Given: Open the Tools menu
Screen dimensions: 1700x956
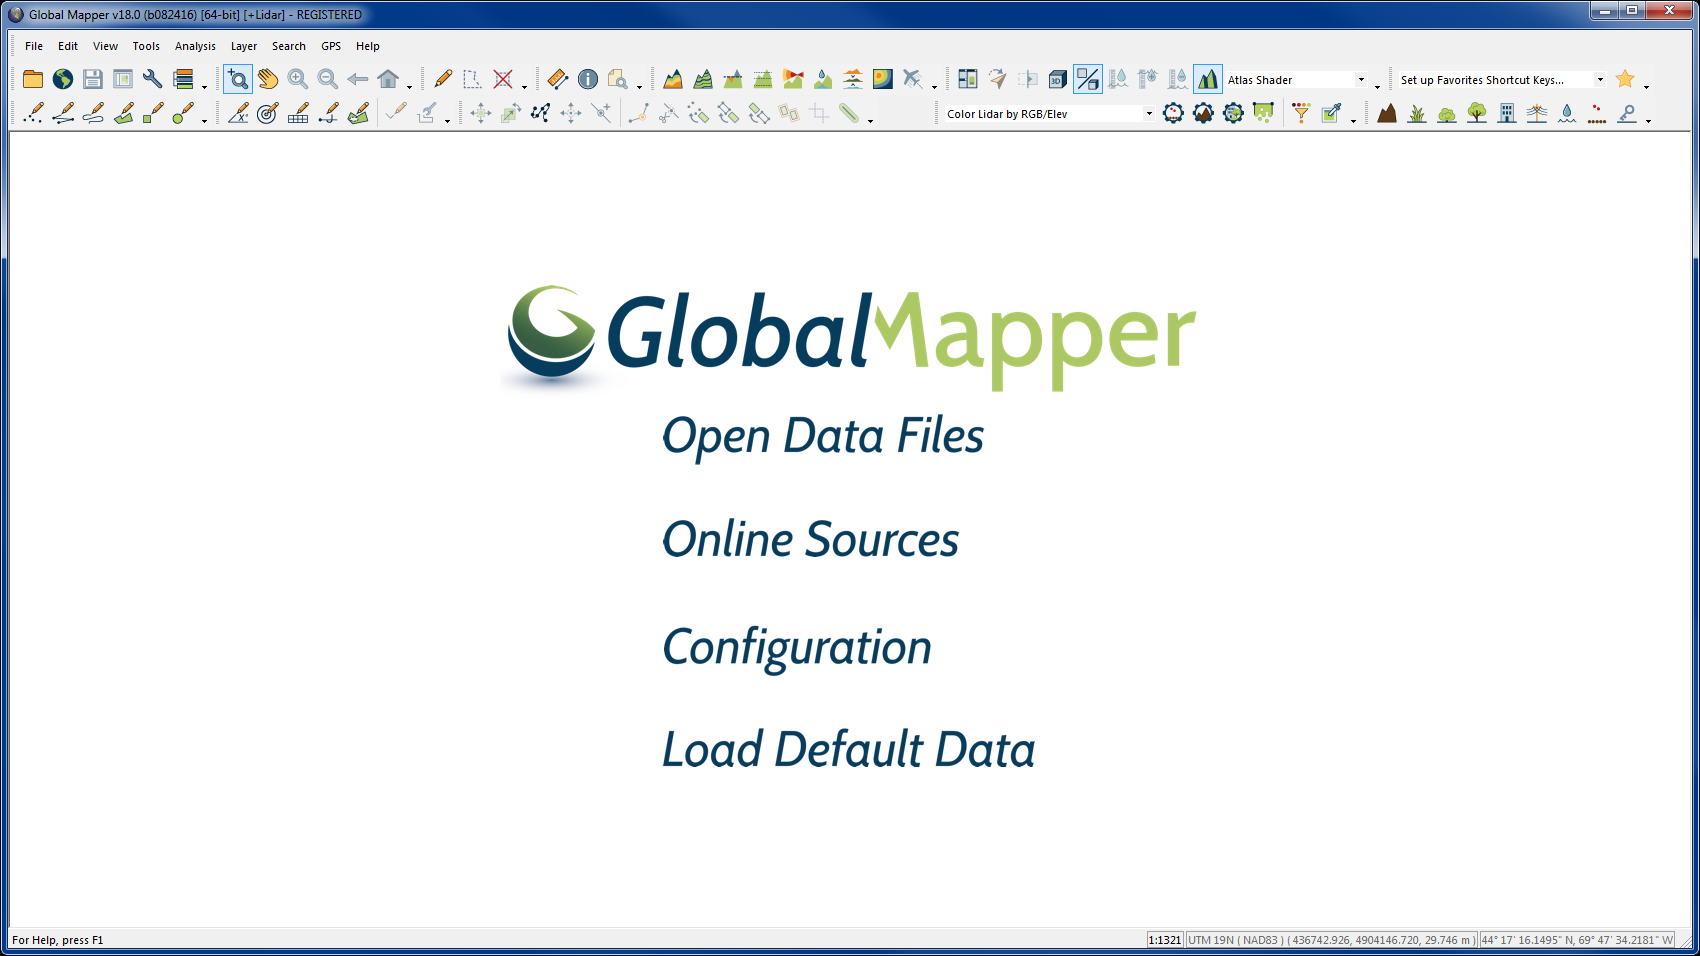Looking at the screenshot, I should (x=146, y=46).
